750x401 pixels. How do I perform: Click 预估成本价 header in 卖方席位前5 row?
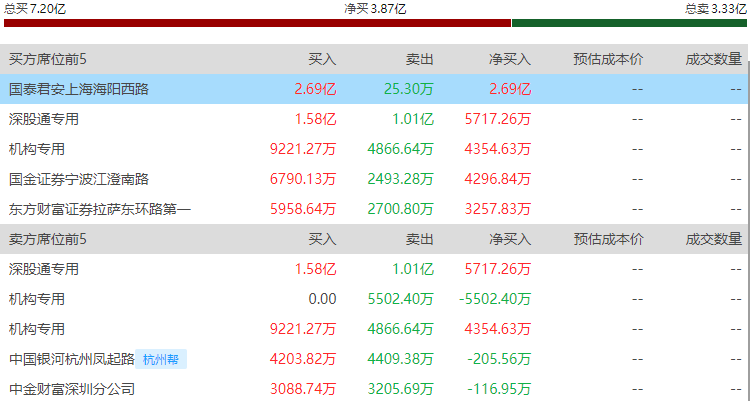pyautogui.click(x=608, y=239)
